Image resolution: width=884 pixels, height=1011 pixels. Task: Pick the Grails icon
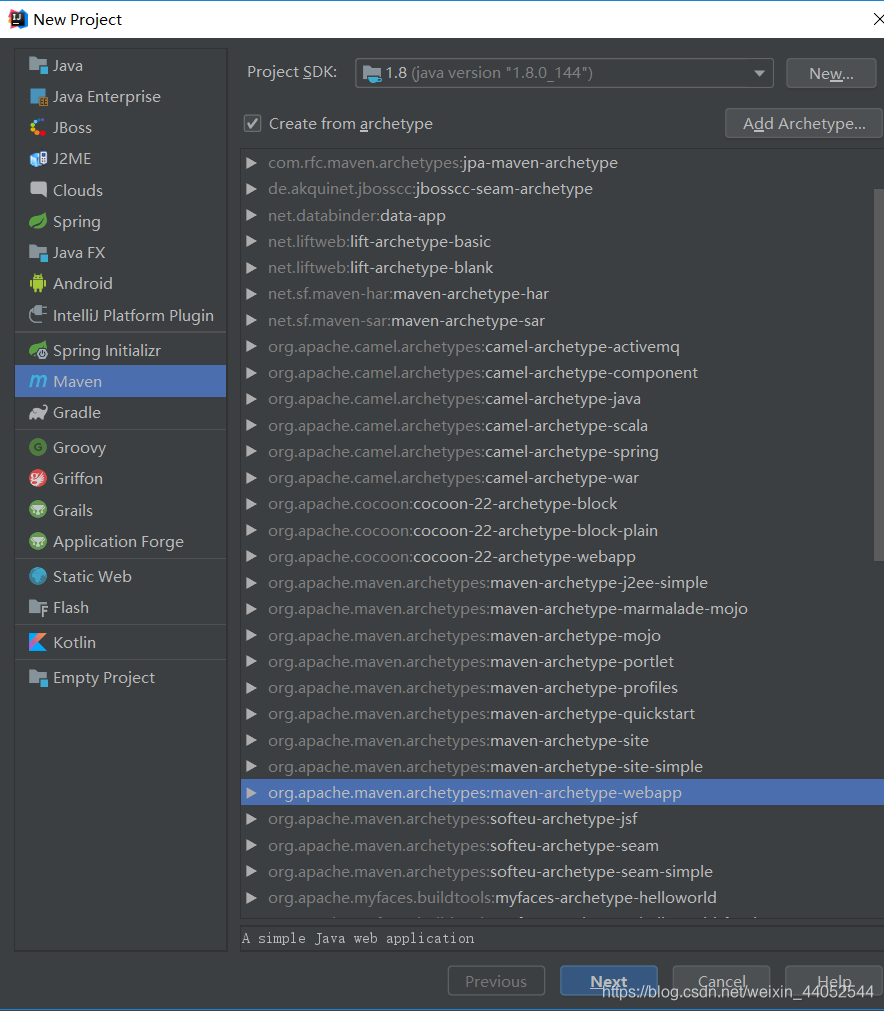(38, 510)
